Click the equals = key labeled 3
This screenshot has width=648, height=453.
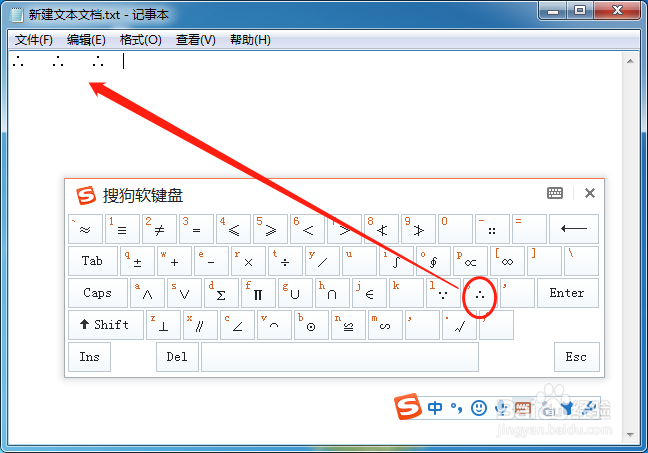click(x=196, y=229)
